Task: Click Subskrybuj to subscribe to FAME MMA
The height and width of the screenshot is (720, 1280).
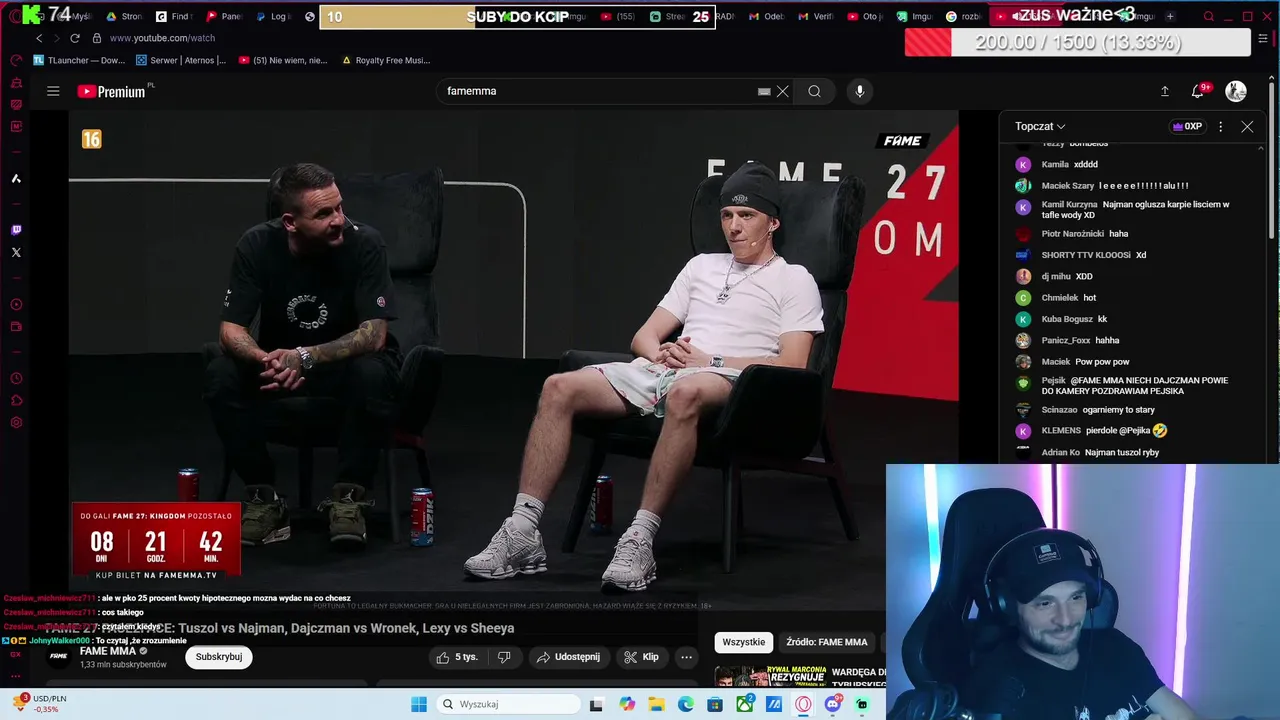Action: point(218,657)
